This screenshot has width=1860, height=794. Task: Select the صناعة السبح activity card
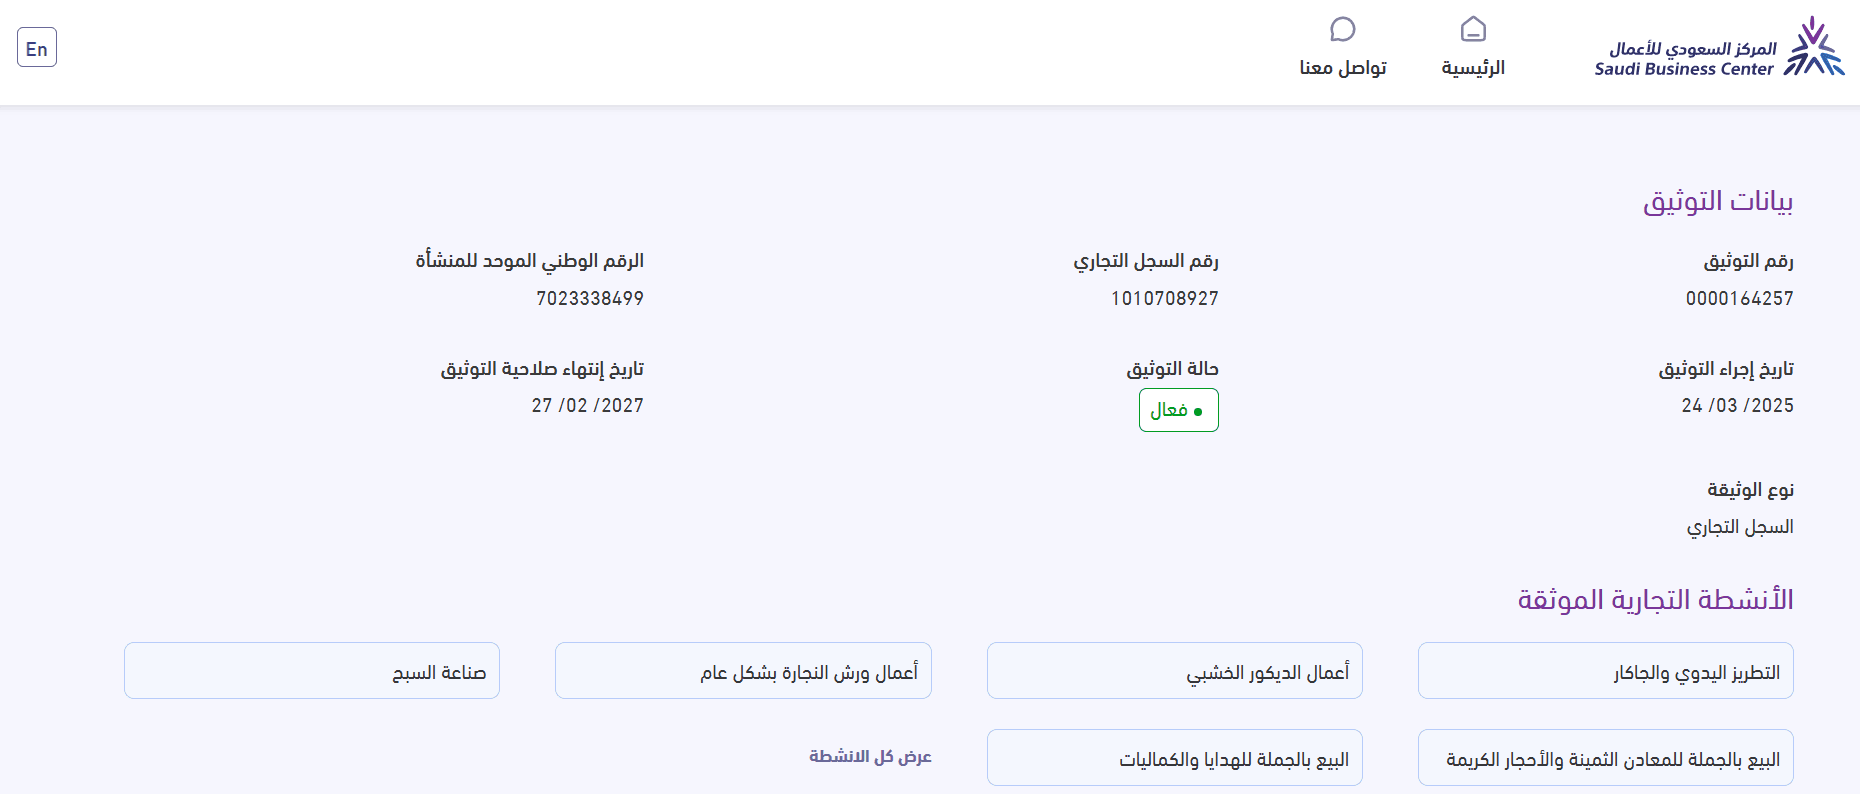(x=312, y=671)
